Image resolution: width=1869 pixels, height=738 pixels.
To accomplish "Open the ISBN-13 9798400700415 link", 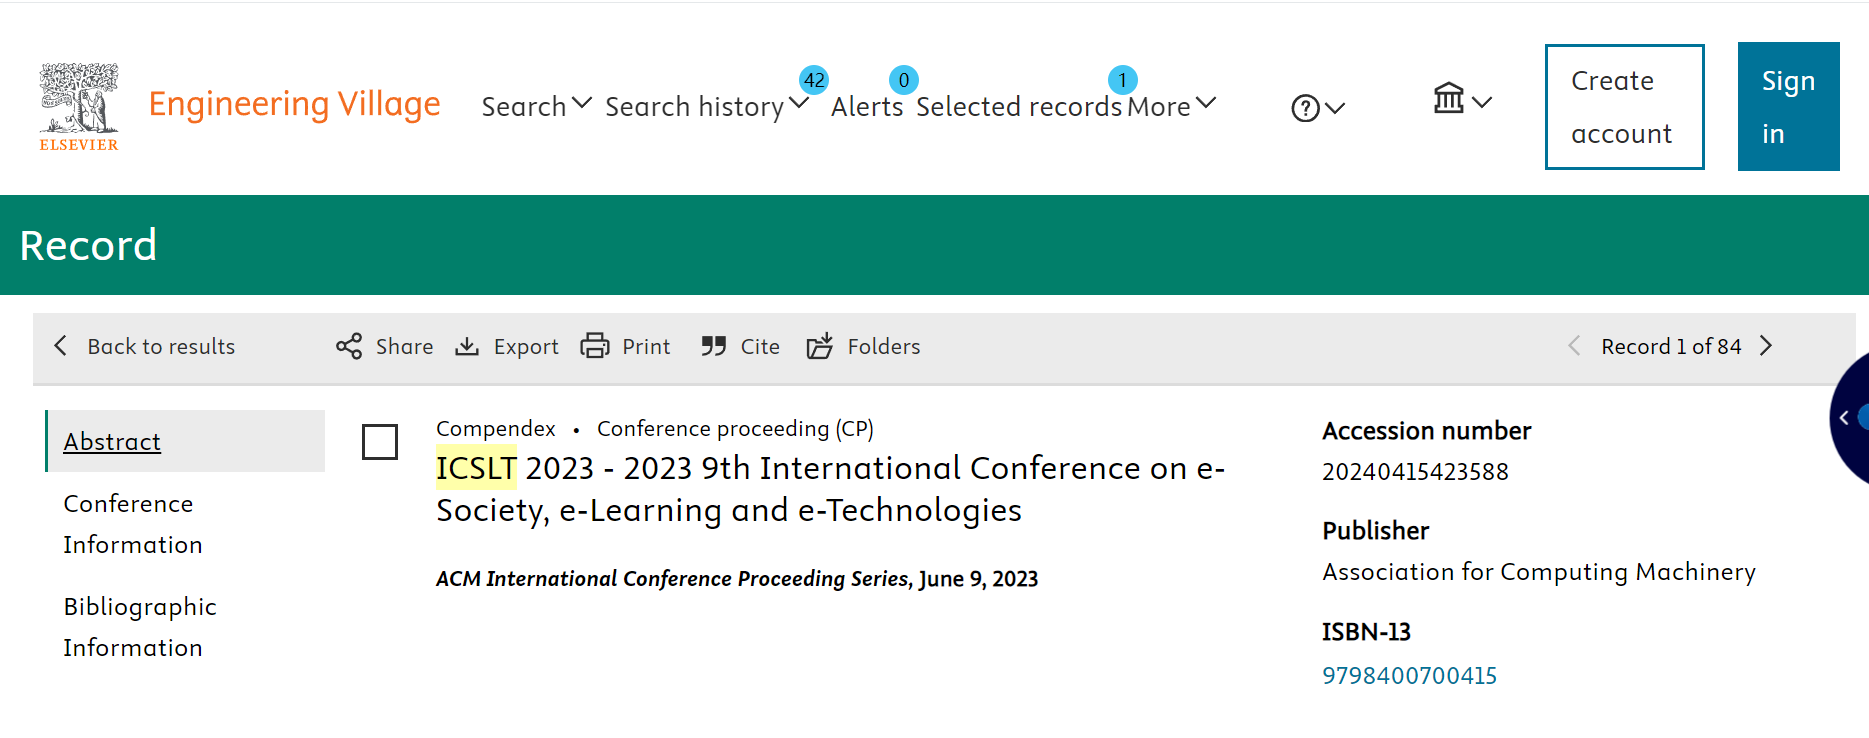I will 1409,676.
